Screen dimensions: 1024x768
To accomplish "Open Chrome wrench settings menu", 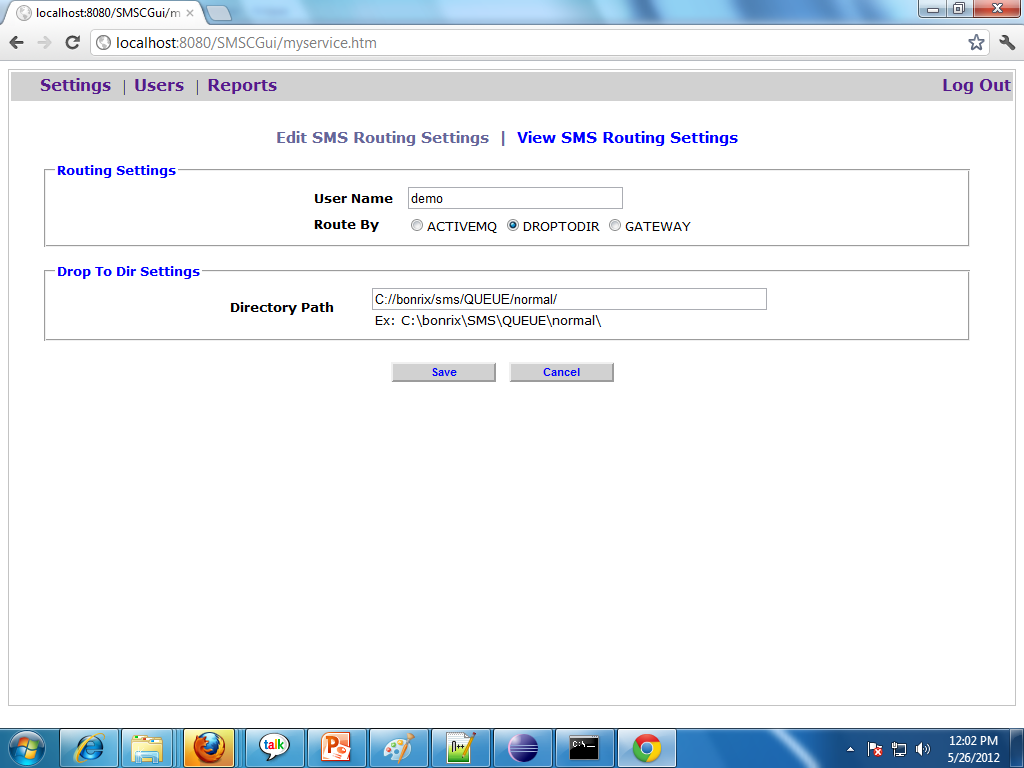I will [x=1006, y=43].
